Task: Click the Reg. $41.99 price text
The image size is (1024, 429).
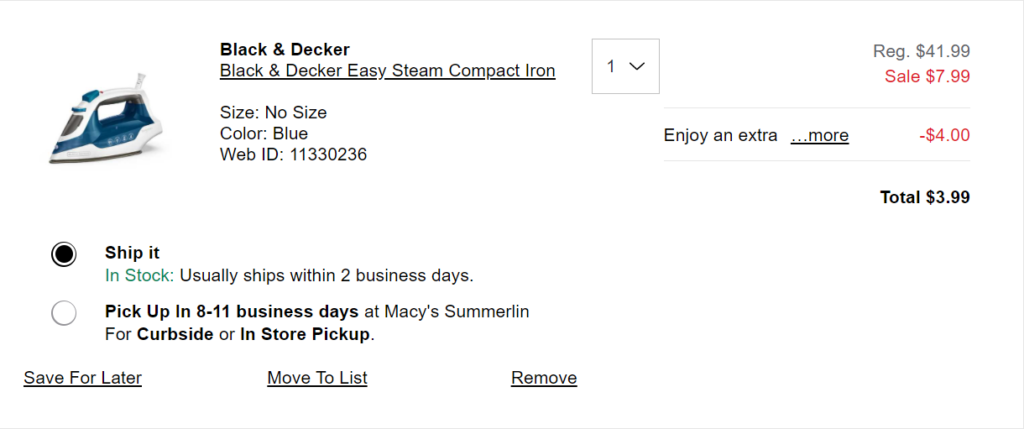Action: coord(921,52)
